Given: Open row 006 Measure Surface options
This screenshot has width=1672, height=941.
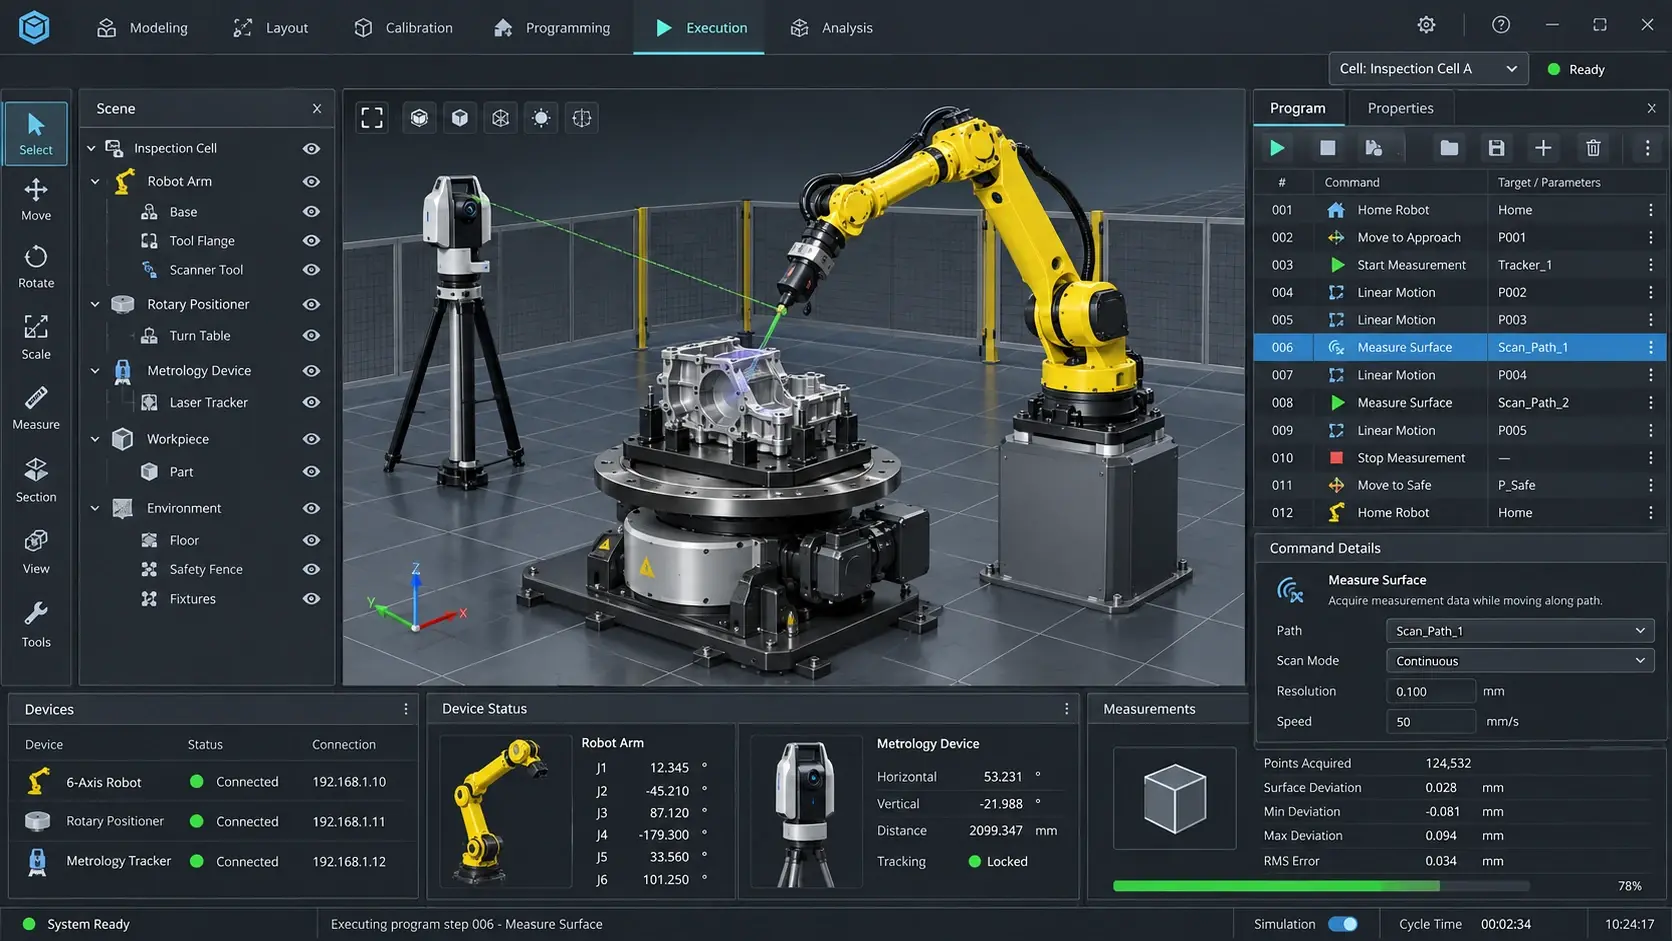Looking at the screenshot, I should pos(1650,347).
